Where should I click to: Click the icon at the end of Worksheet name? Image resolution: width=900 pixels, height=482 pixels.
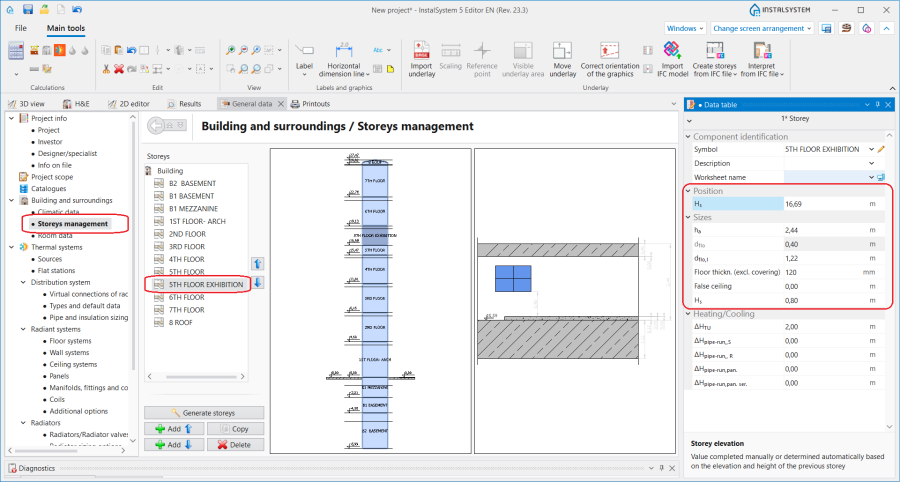(882, 177)
